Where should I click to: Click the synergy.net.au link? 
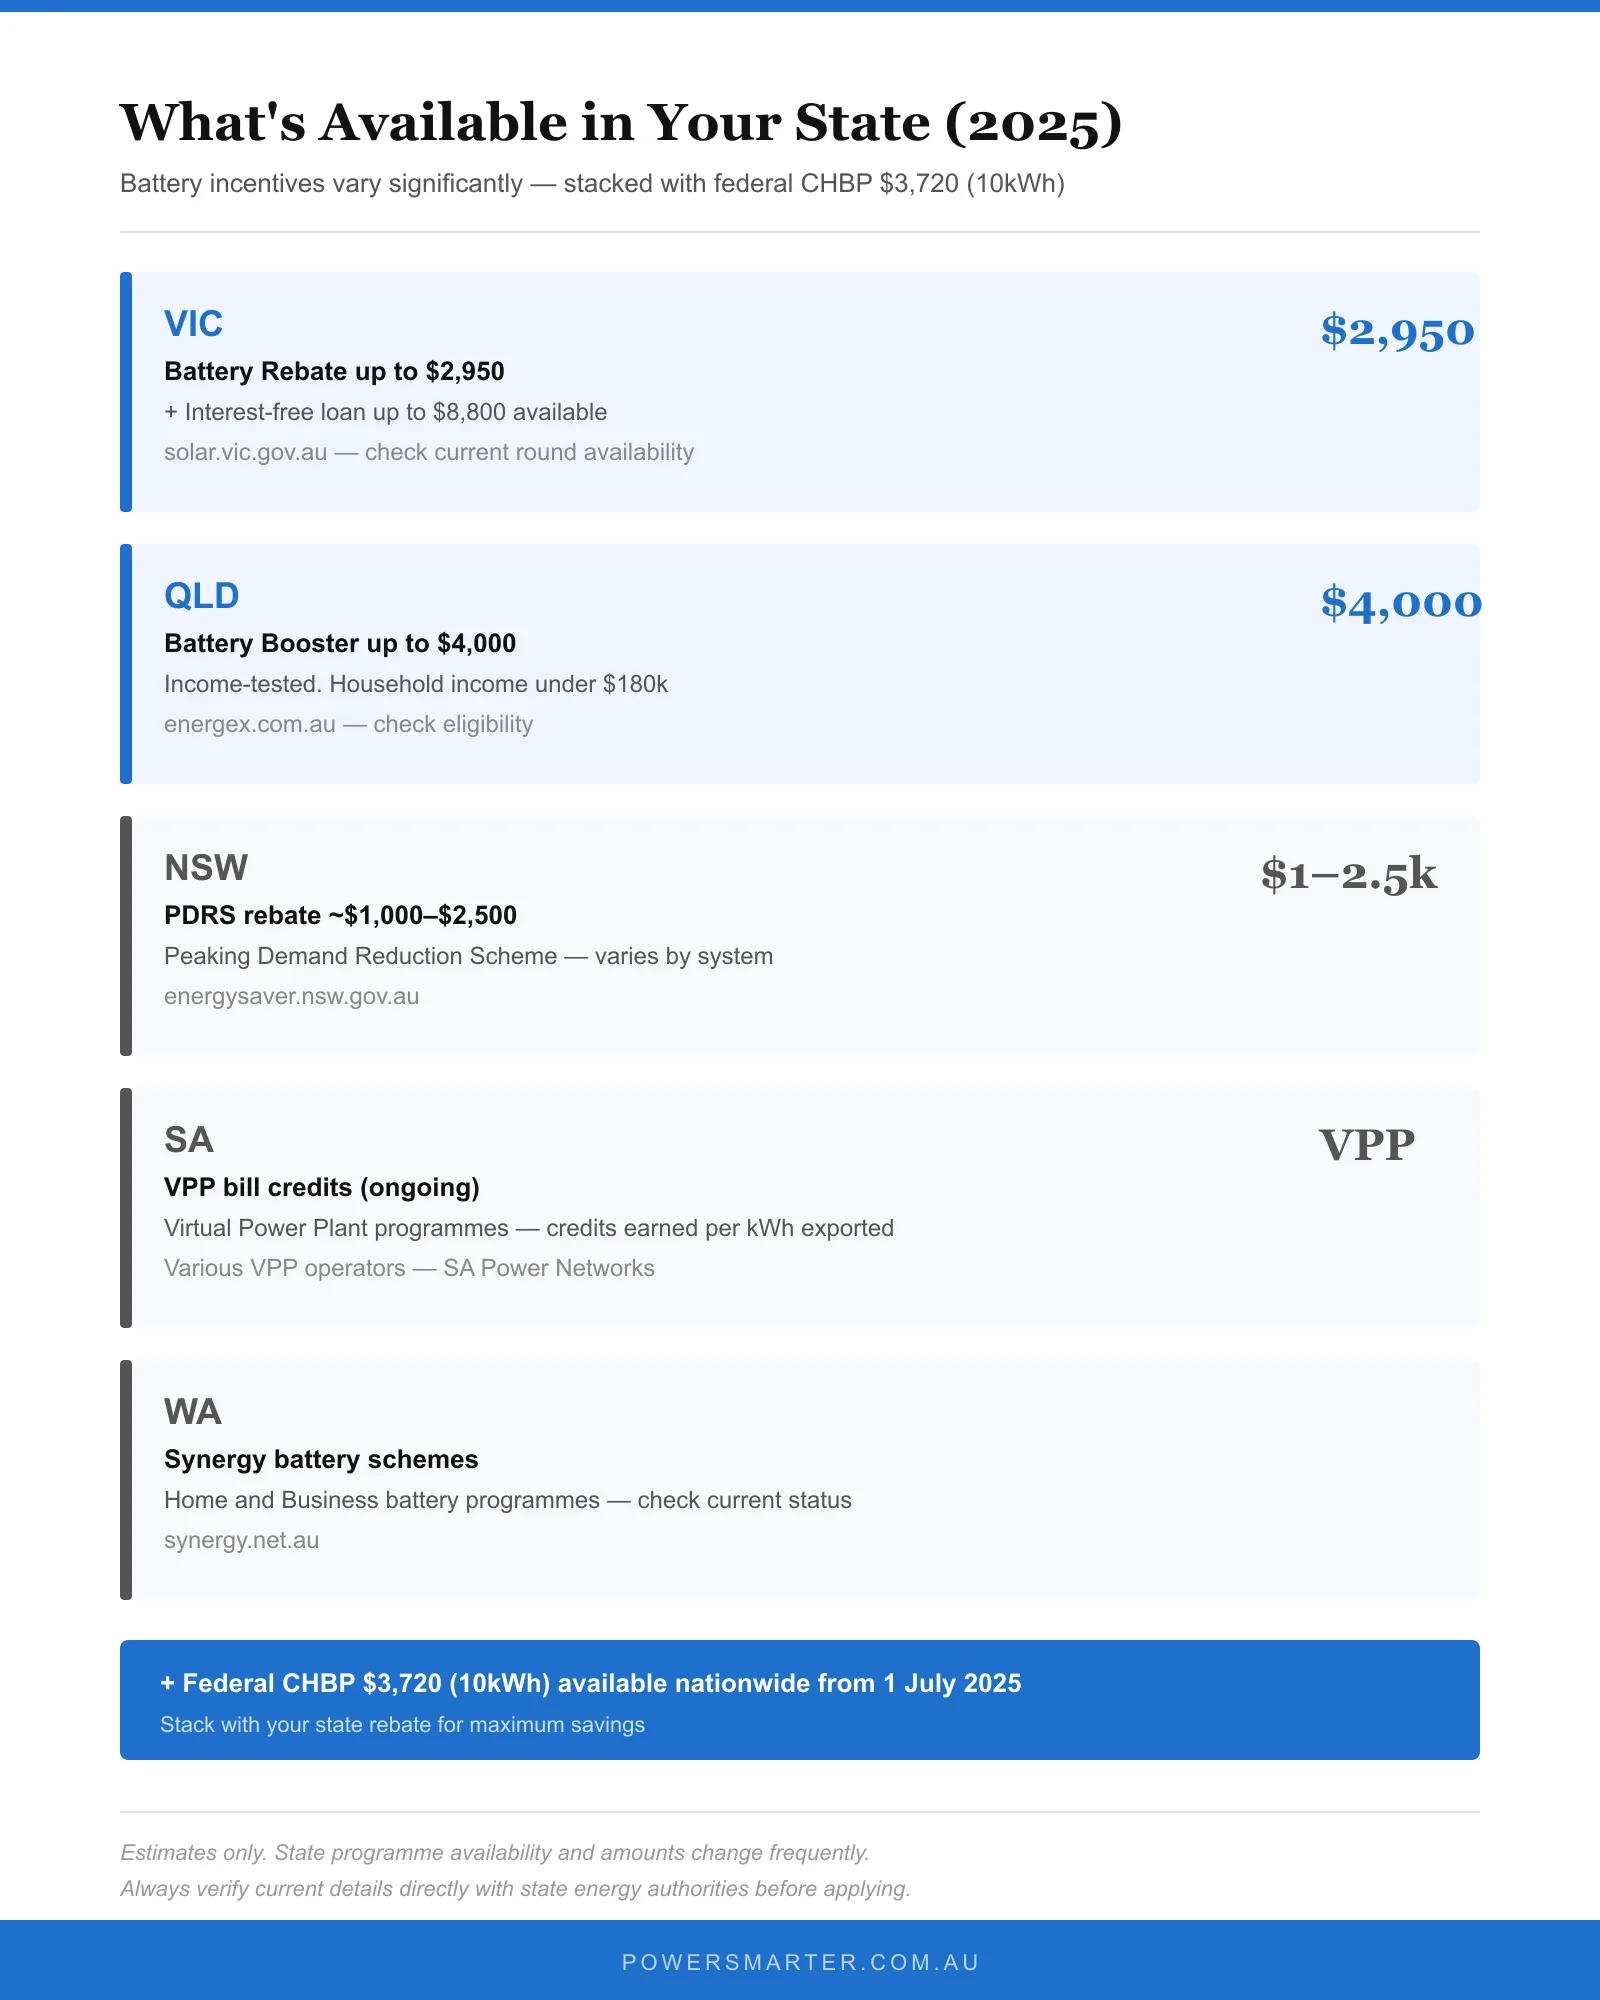[241, 1540]
